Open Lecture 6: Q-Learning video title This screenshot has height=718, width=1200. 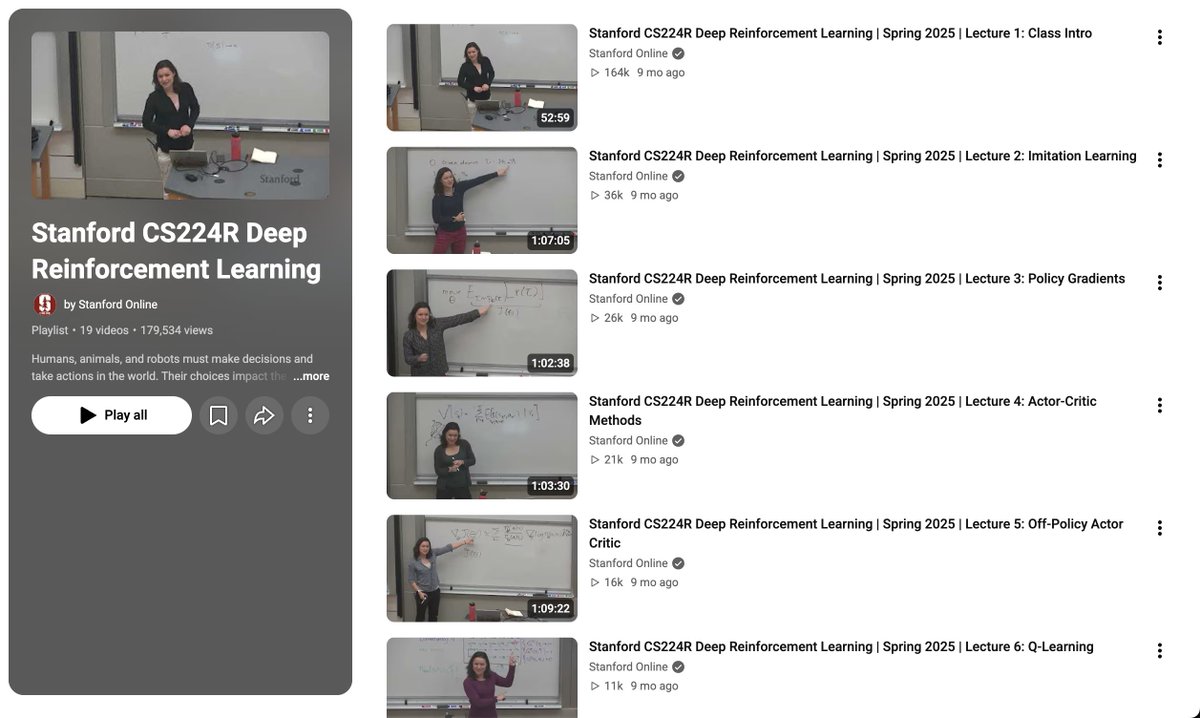(841, 647)
